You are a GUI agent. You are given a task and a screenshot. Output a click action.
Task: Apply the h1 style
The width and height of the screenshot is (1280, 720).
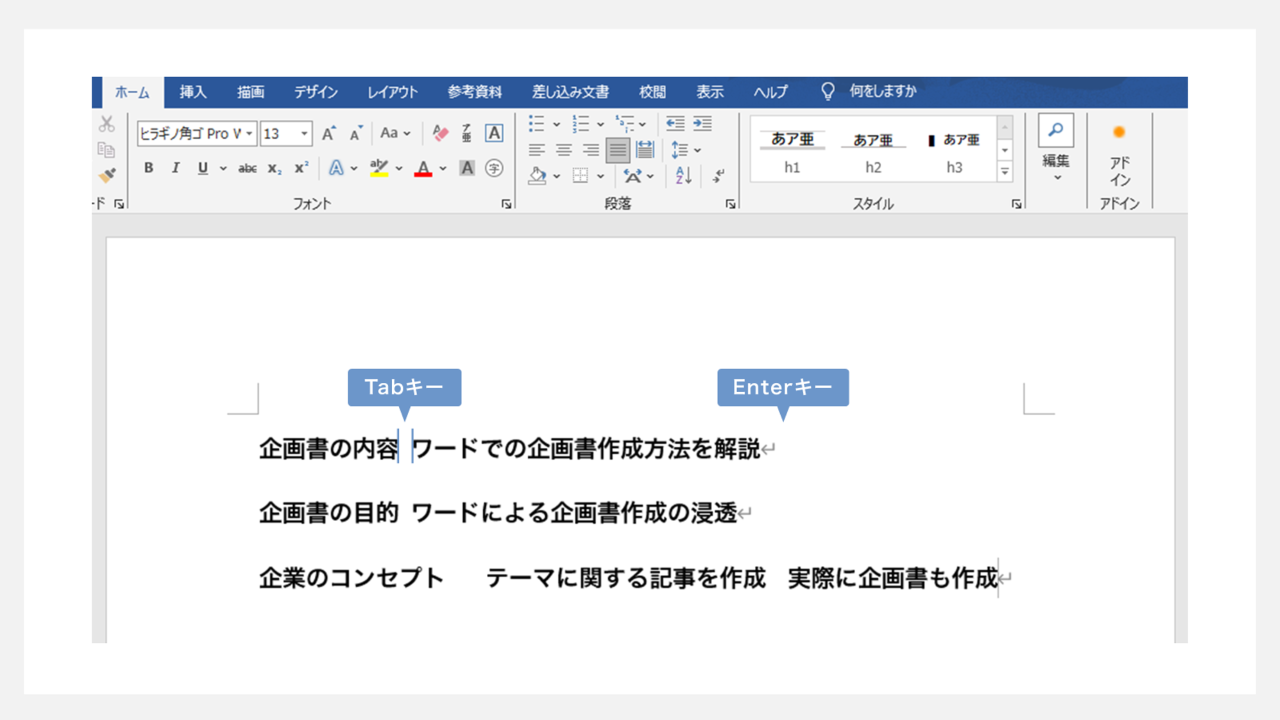(792, 151)
